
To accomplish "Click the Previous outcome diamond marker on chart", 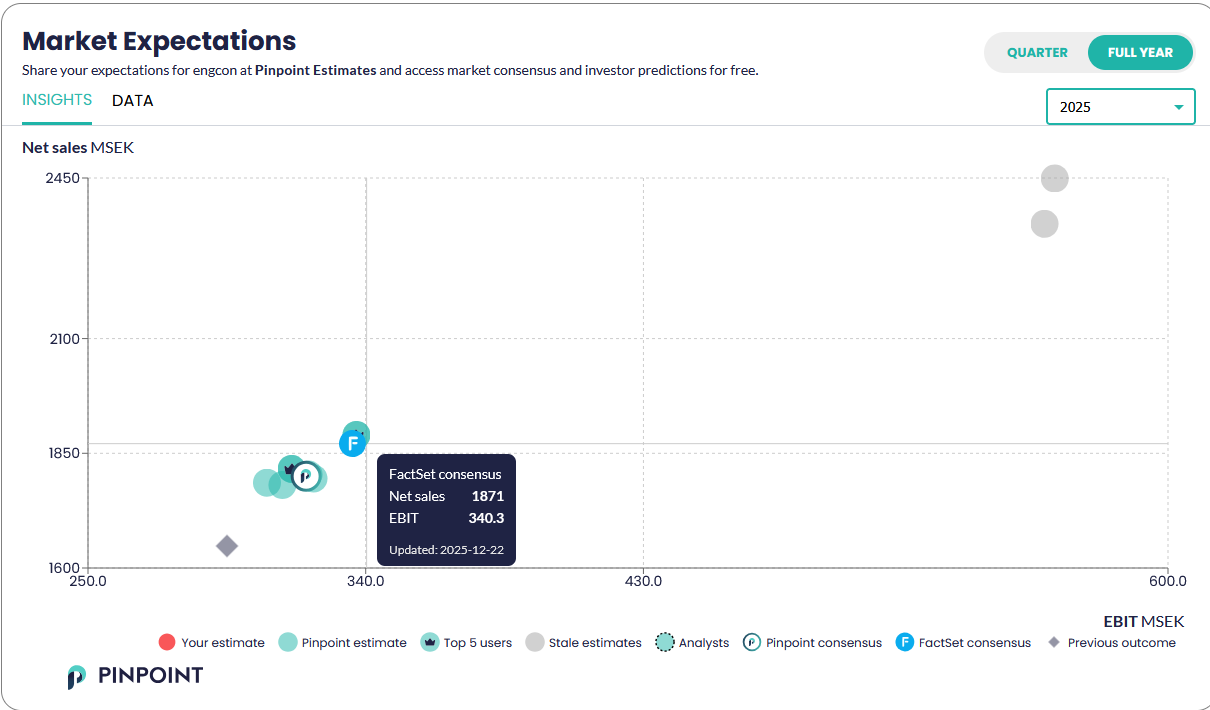I will pyautogui.click(x=227, y=546).
